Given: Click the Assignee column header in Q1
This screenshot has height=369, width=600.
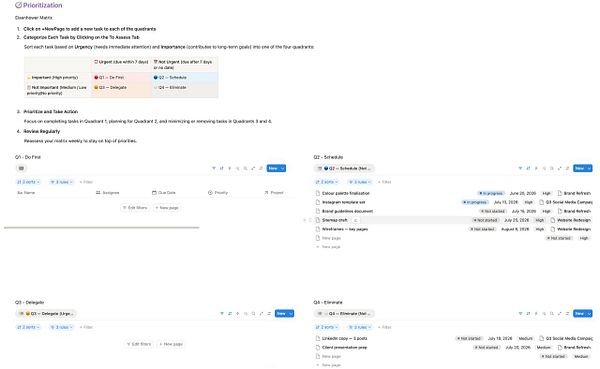Looking at the screenshot, I should 108,193.
